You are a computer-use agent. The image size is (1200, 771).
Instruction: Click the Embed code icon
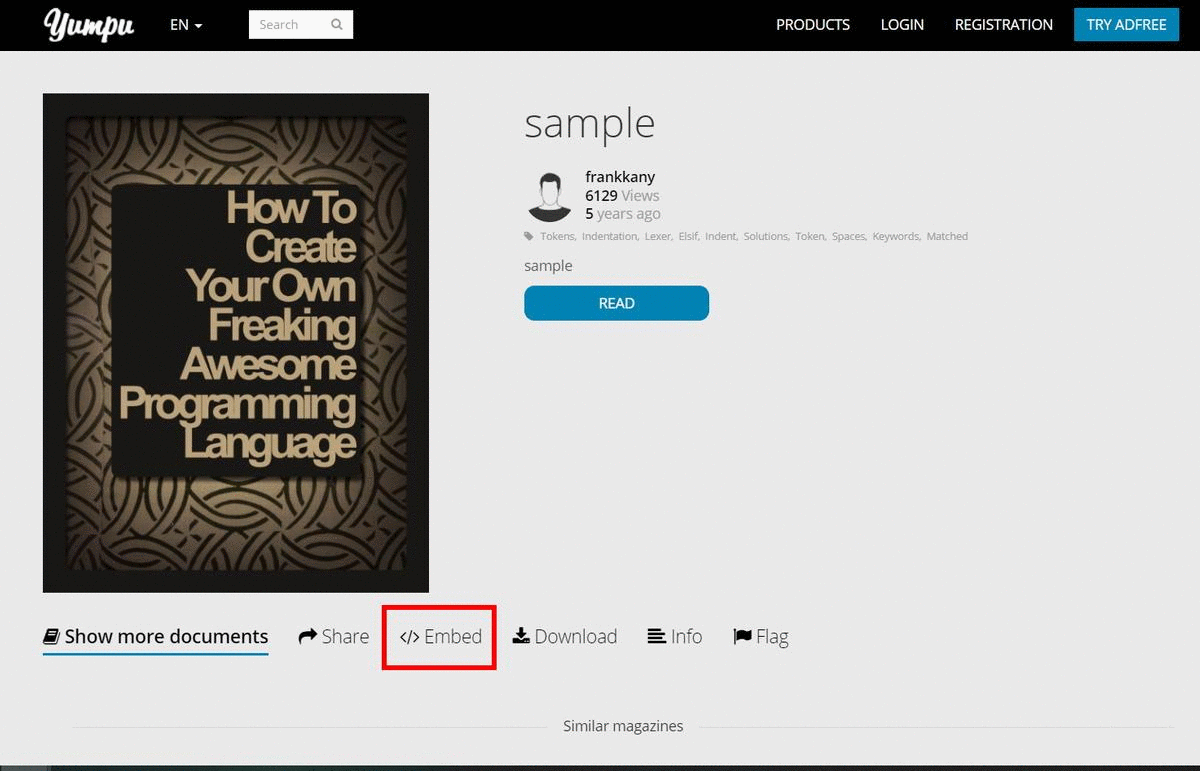coord(409,637)
